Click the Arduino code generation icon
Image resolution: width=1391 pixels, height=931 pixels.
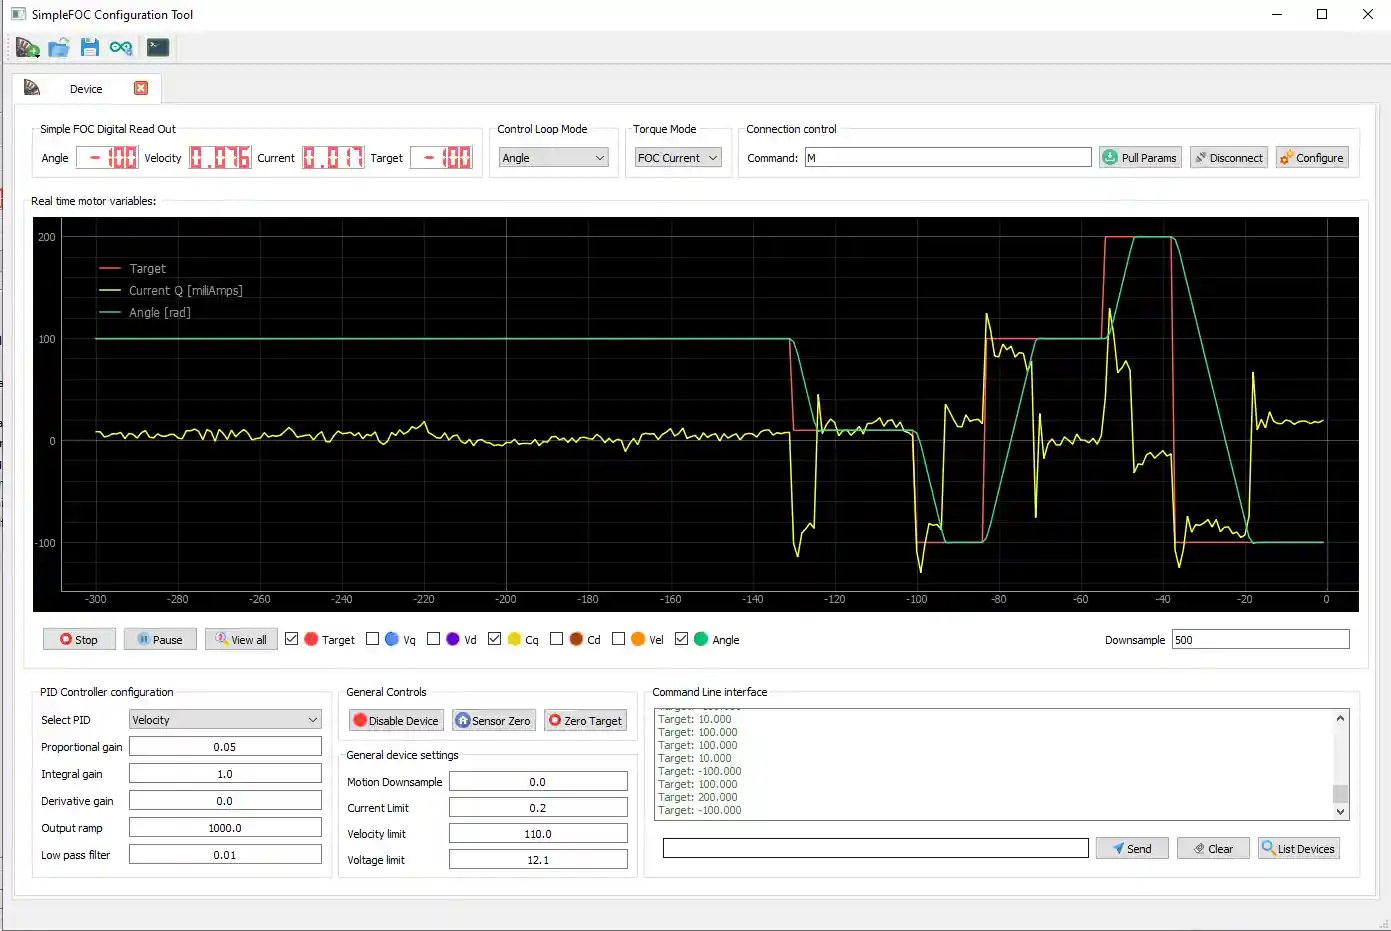click(121, 47)
